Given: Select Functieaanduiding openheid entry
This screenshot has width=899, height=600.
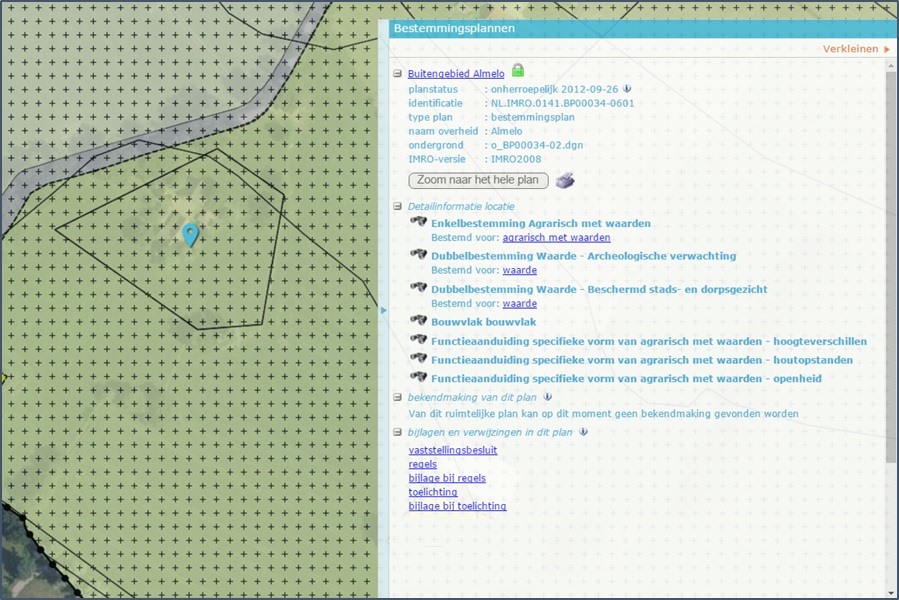Looking at the screenshot, I should (x=626, y=379).
